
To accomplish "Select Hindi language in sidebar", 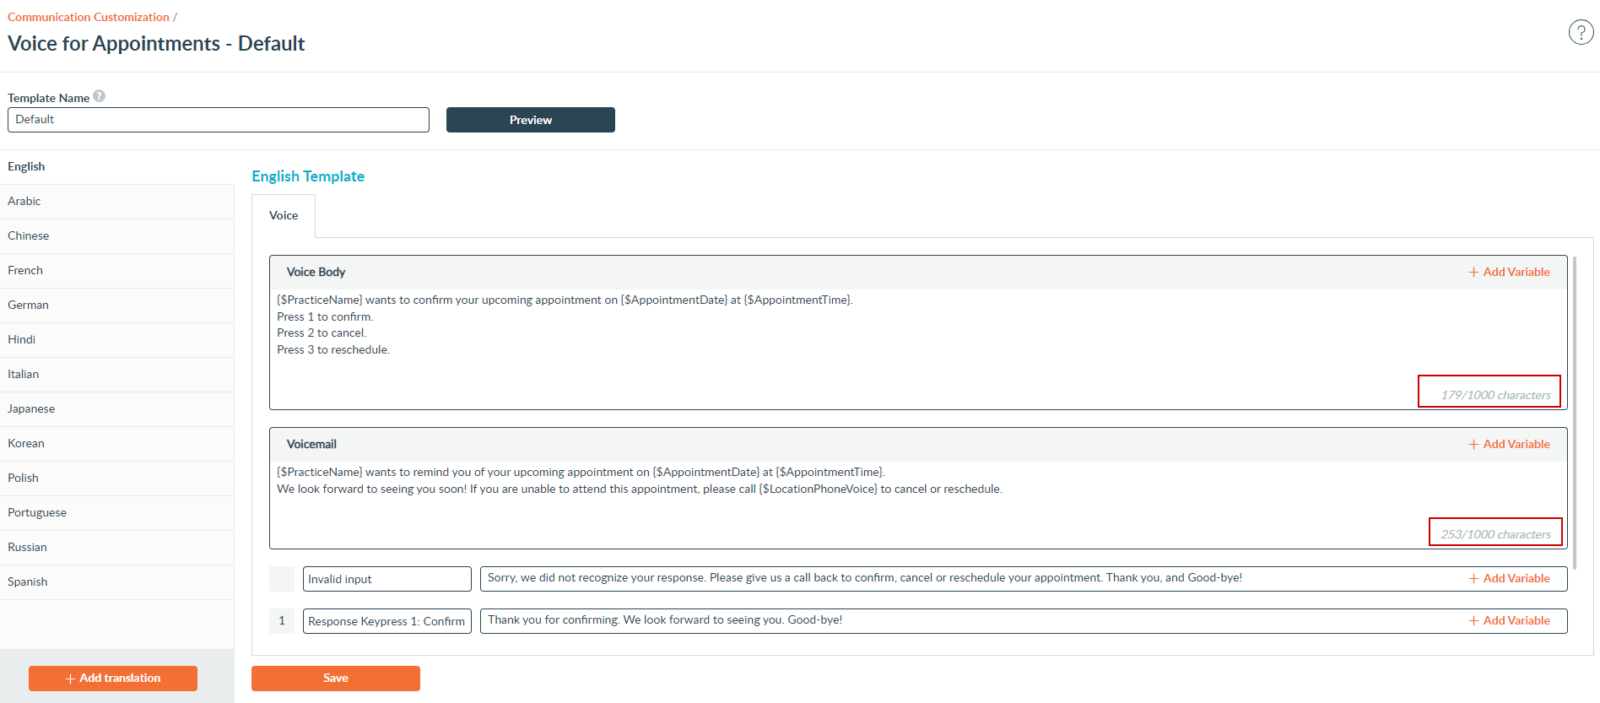I will coord(117,340).
